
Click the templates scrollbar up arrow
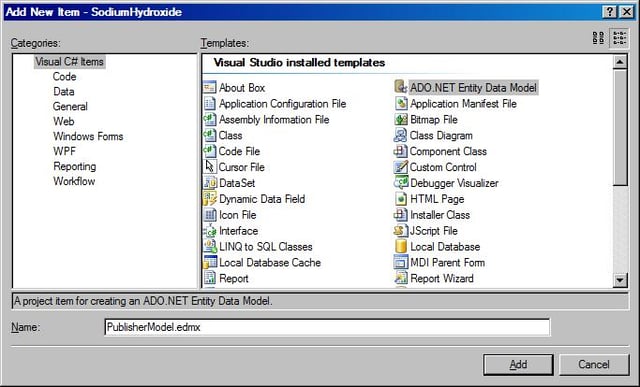(x=620, y=62)
